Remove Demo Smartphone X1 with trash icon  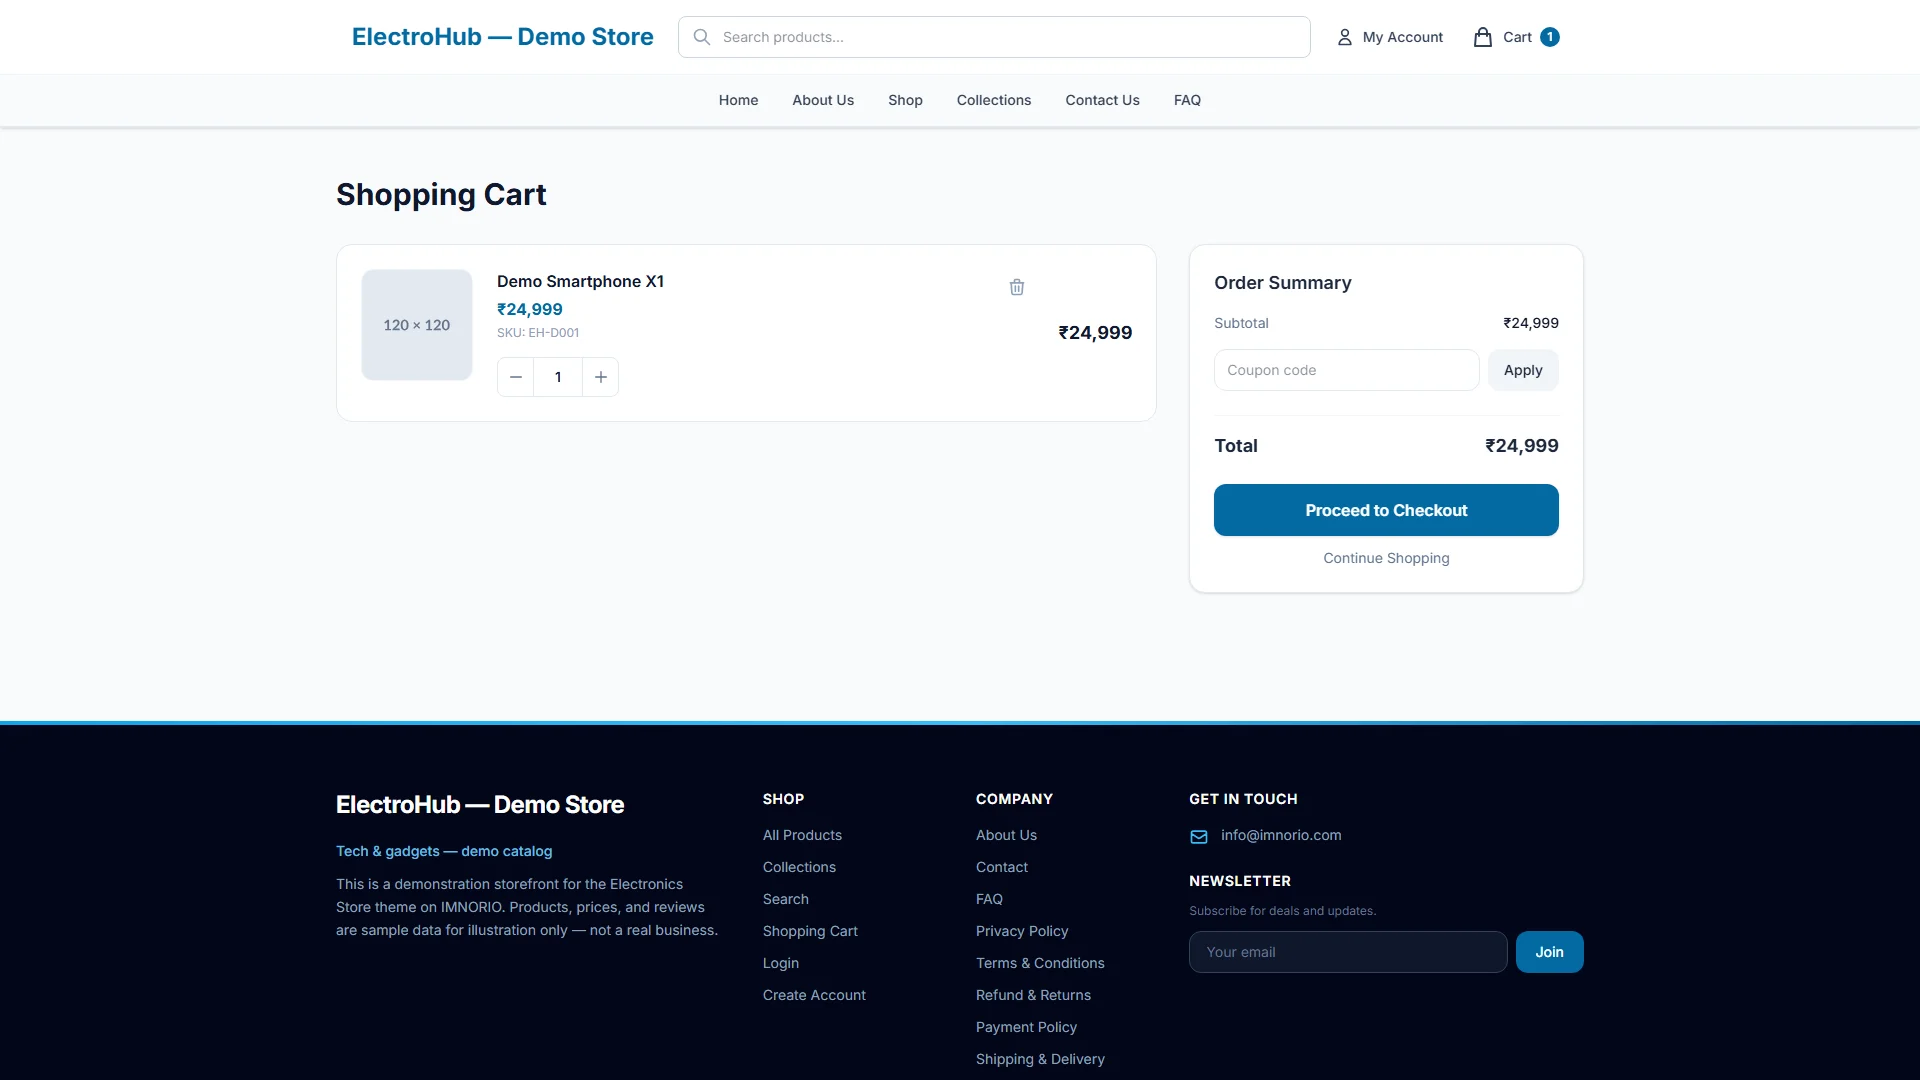pos(1017,287)
